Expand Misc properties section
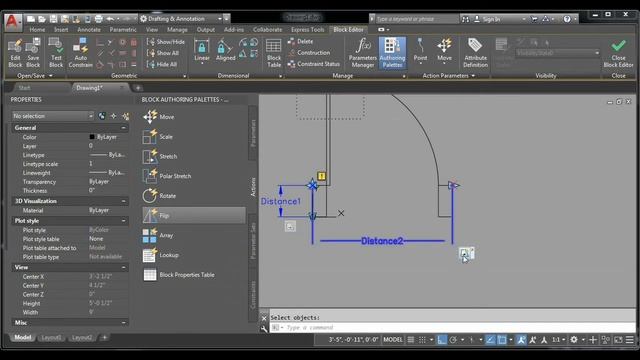This screenshot has width=640, height=360. click(x=123, y=323)
